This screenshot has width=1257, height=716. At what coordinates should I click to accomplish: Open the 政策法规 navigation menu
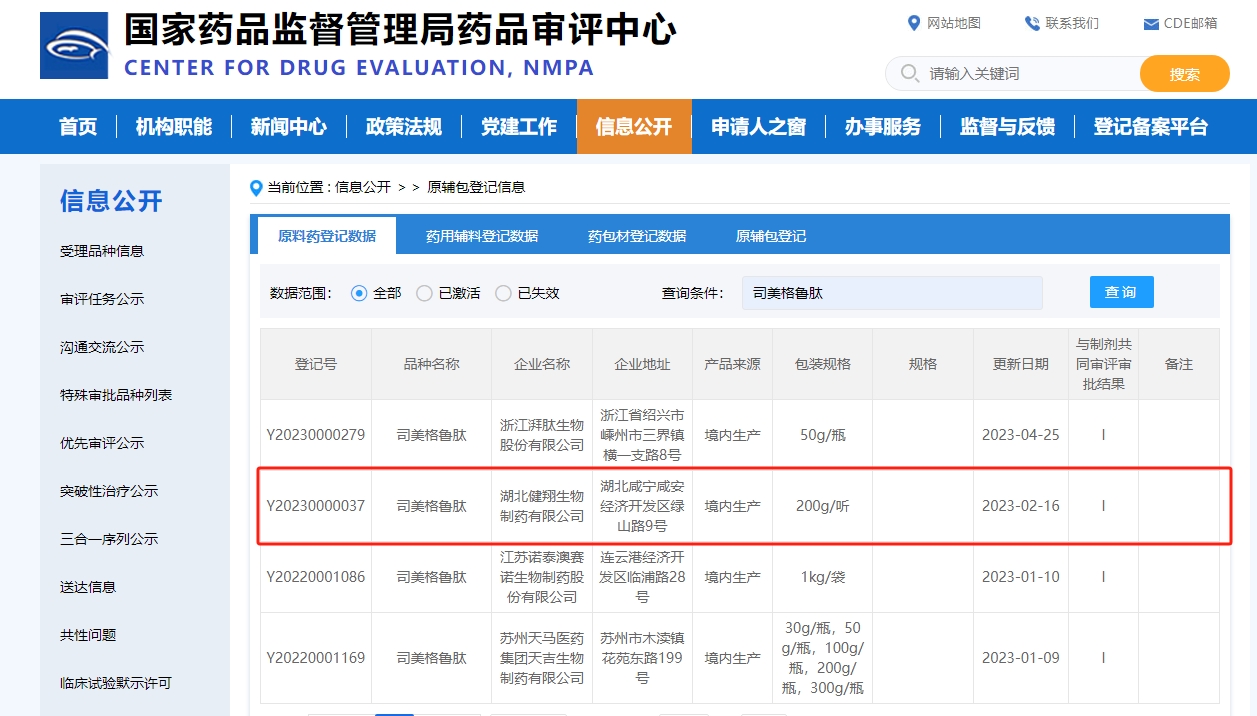click(x=403, y=127)
